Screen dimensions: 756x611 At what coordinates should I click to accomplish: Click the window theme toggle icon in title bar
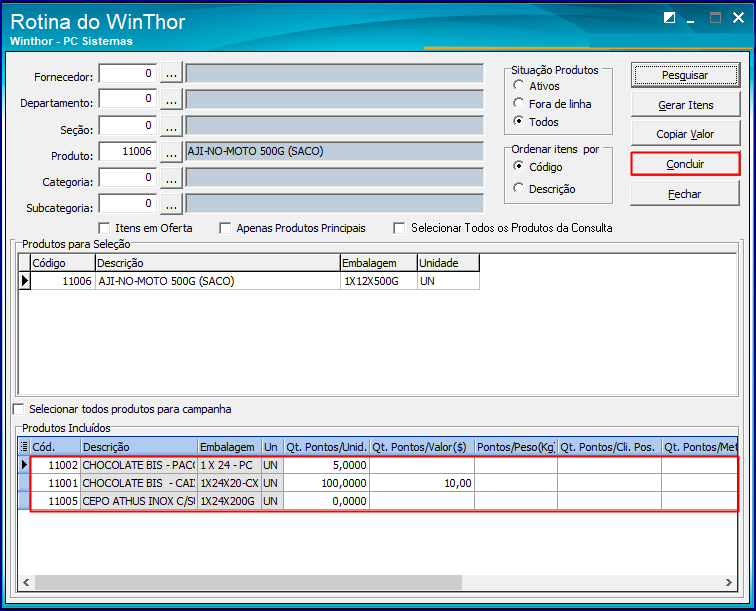669,18
